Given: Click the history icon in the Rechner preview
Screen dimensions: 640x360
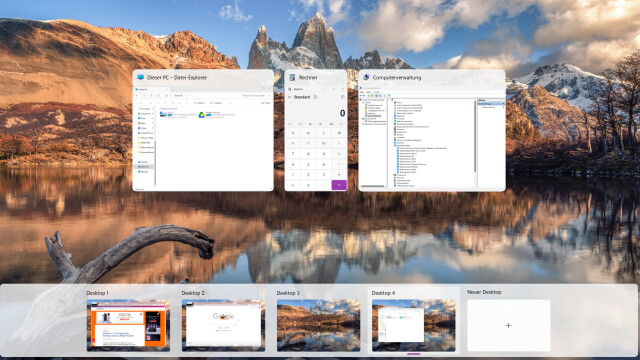Looking at the screenshot, I should click(342, 97).
